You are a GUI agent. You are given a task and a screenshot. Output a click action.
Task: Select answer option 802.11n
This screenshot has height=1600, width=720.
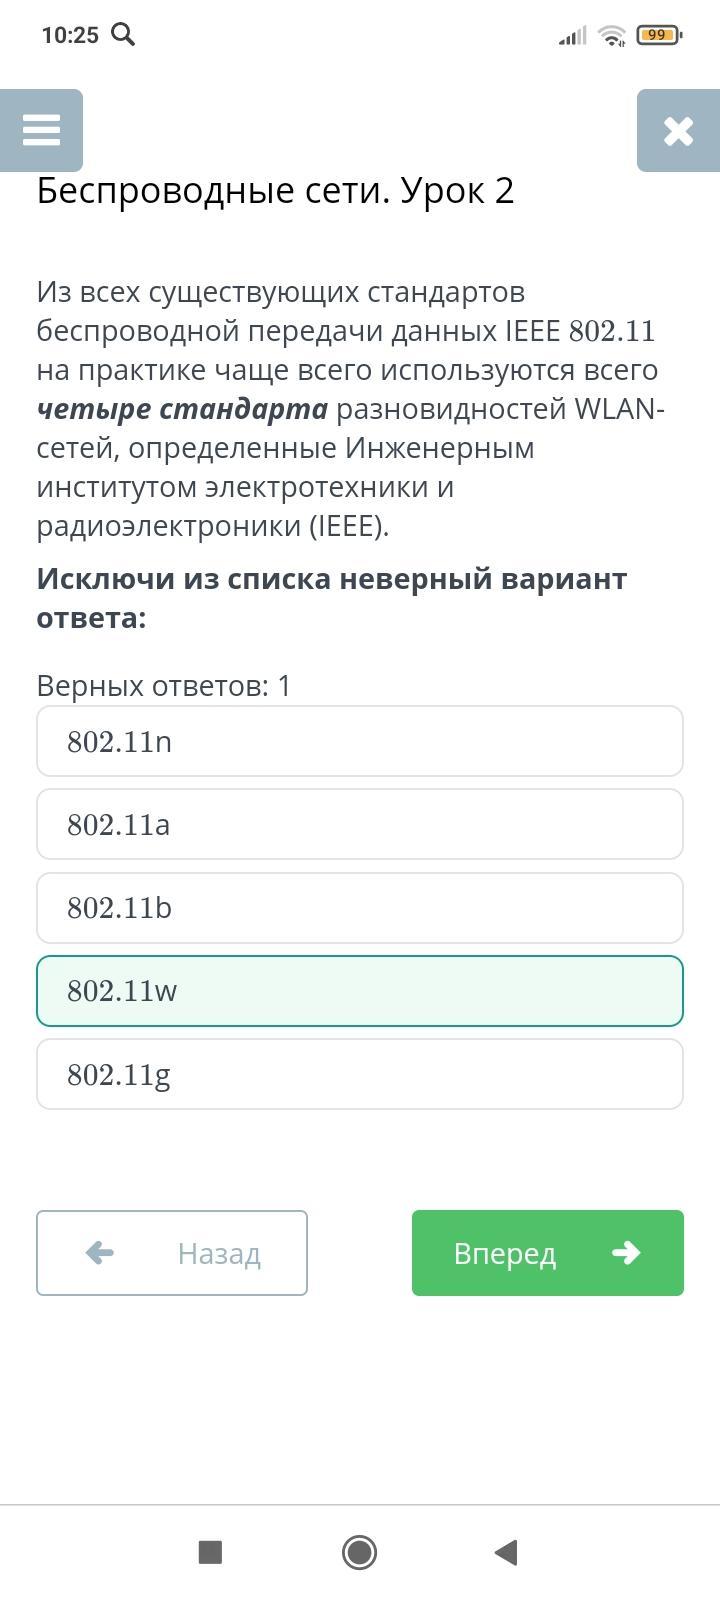(360, 741)
